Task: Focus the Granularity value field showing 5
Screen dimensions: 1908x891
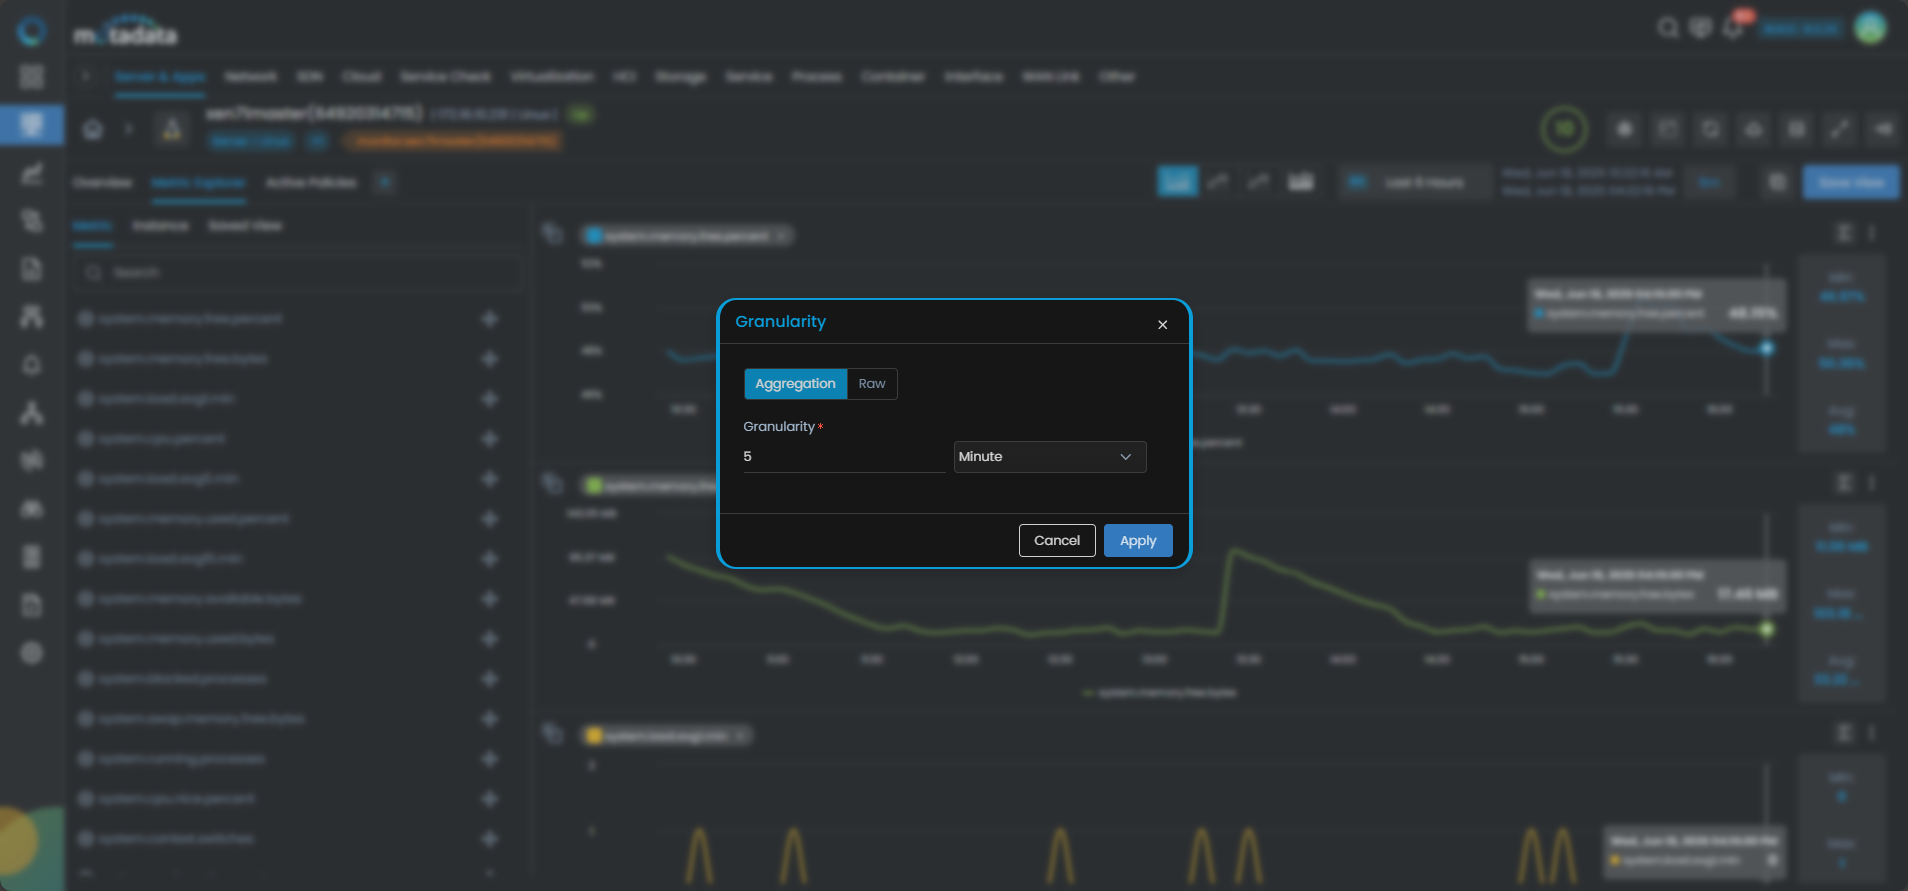Action: 844,457
